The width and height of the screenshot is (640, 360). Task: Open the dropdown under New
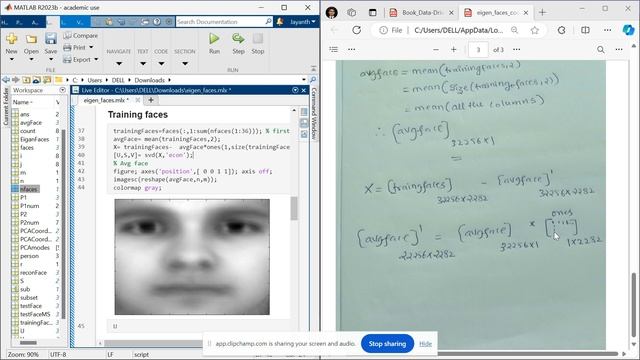tap(11, 60)
